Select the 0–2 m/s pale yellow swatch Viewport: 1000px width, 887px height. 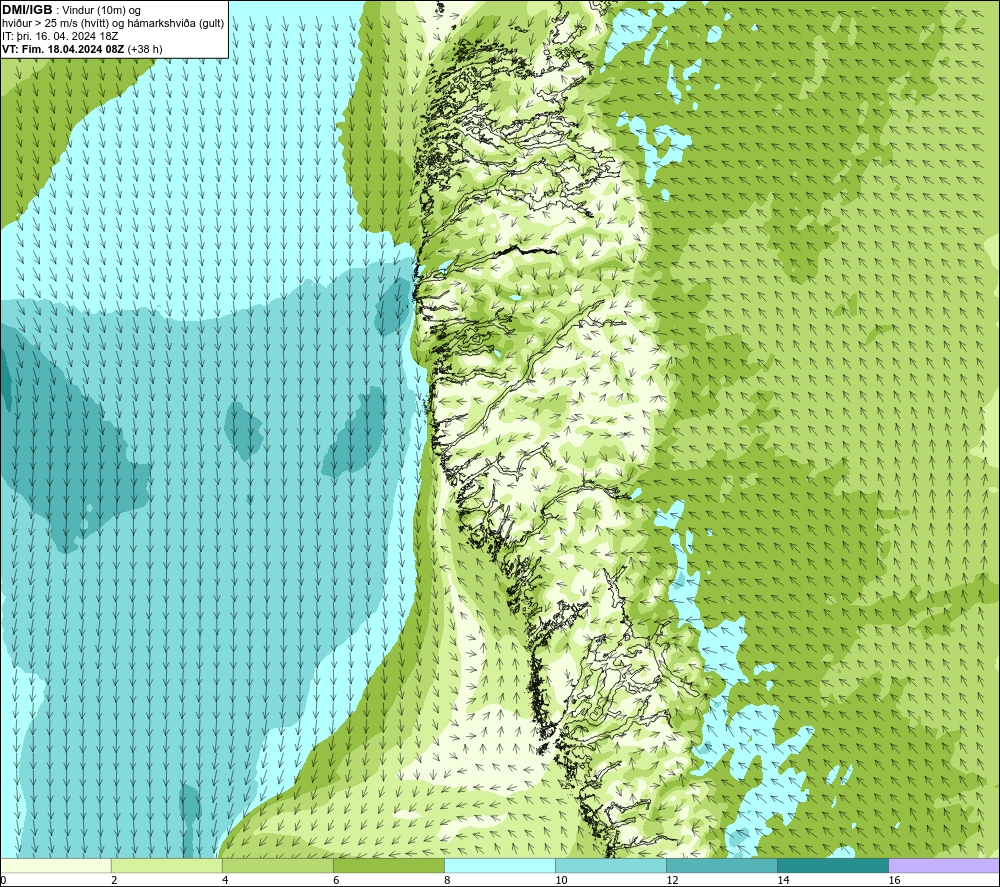[56, 866]
